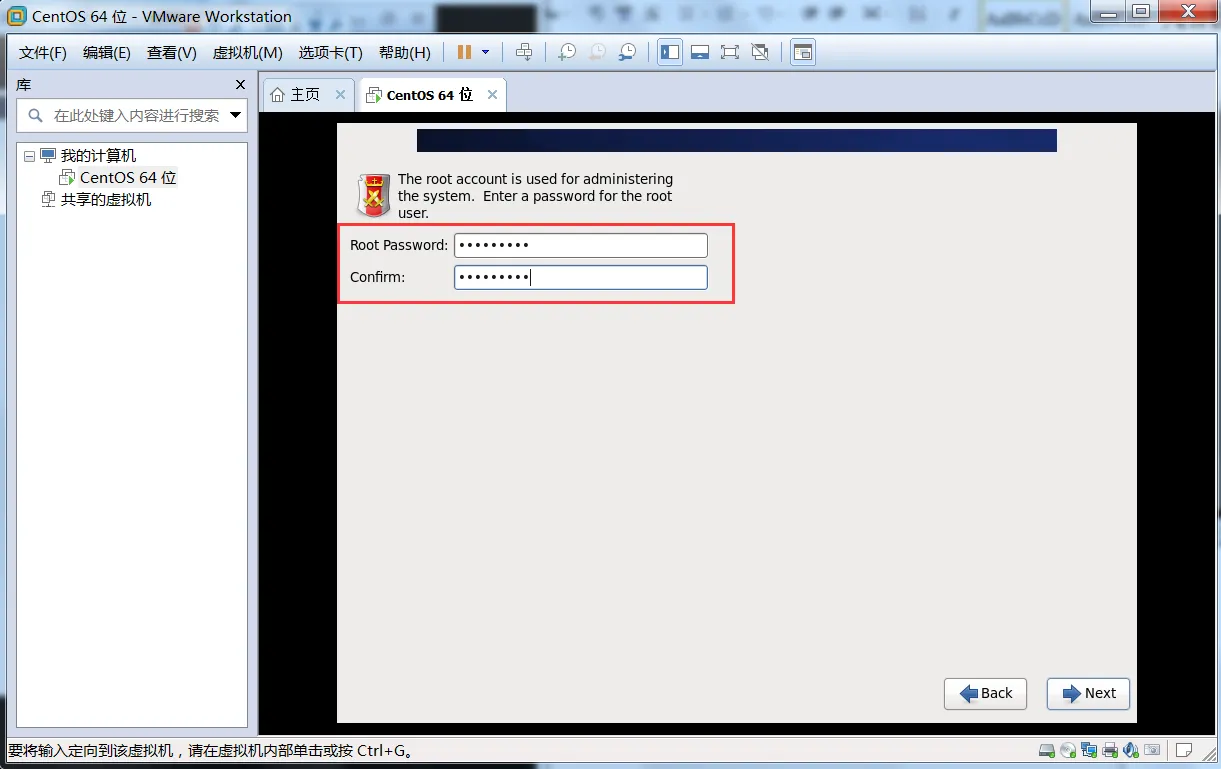Image resolution: width=1221 pixels, height=769 pixels.
Task: Toggle the thumbnail bar view icon
Action: (x=700, y=52)
